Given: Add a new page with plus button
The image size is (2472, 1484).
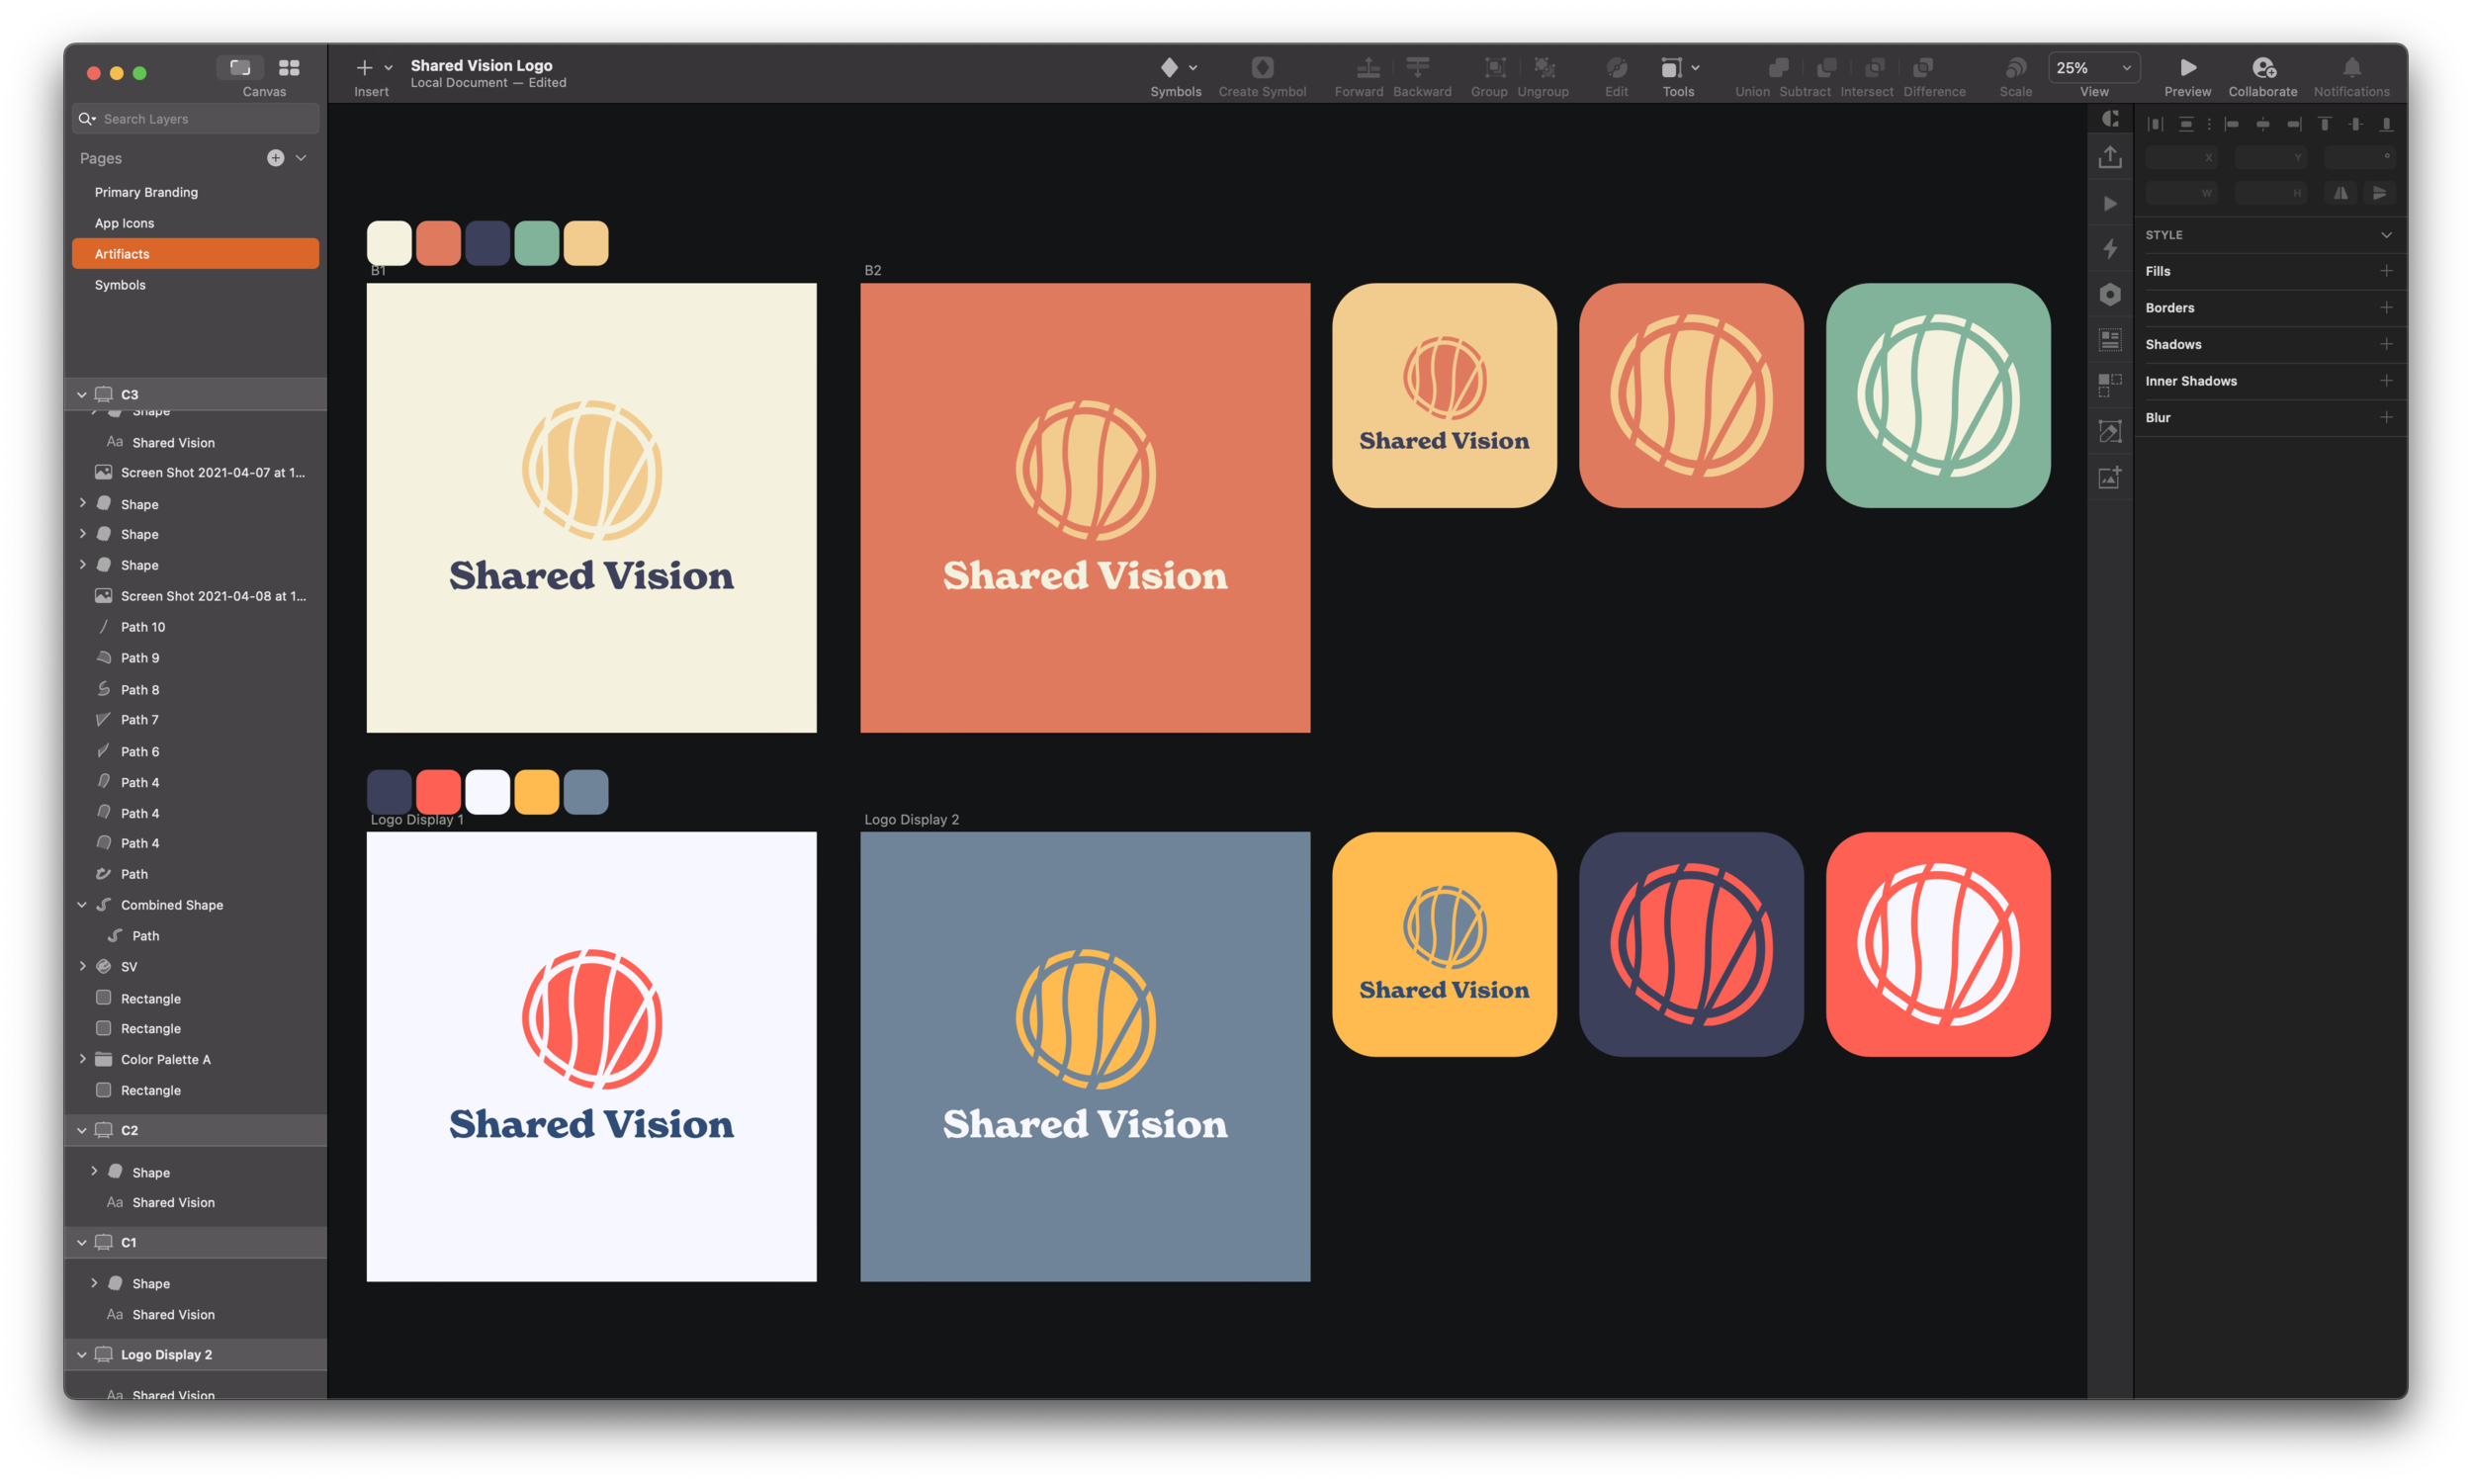Looking at the screenshot, I should point(275,158).
